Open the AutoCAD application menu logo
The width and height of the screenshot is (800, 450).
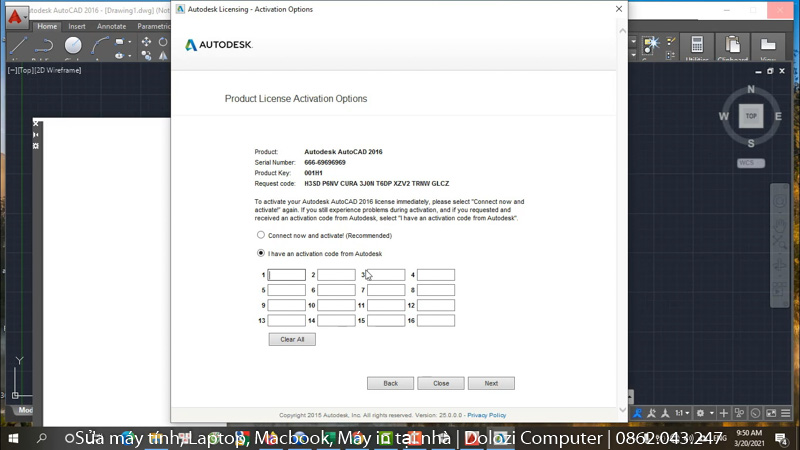pyautogui.click(x=15, y=17)
